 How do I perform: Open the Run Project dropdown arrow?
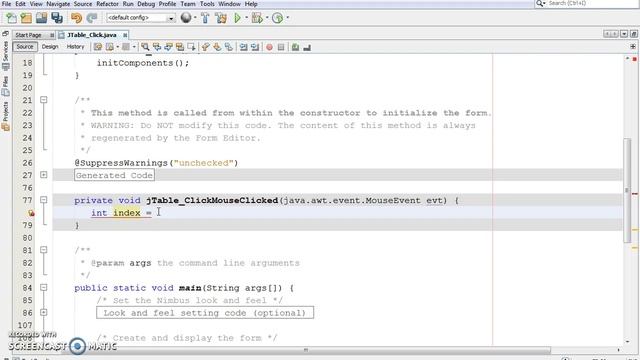246,18
